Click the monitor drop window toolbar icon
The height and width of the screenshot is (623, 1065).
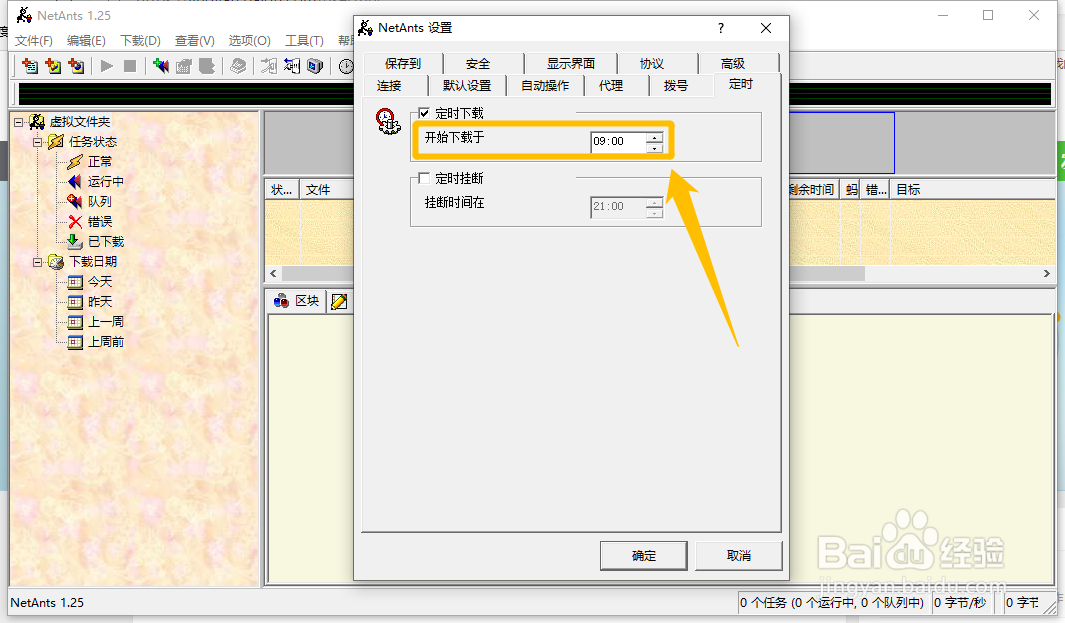point(315,66)
